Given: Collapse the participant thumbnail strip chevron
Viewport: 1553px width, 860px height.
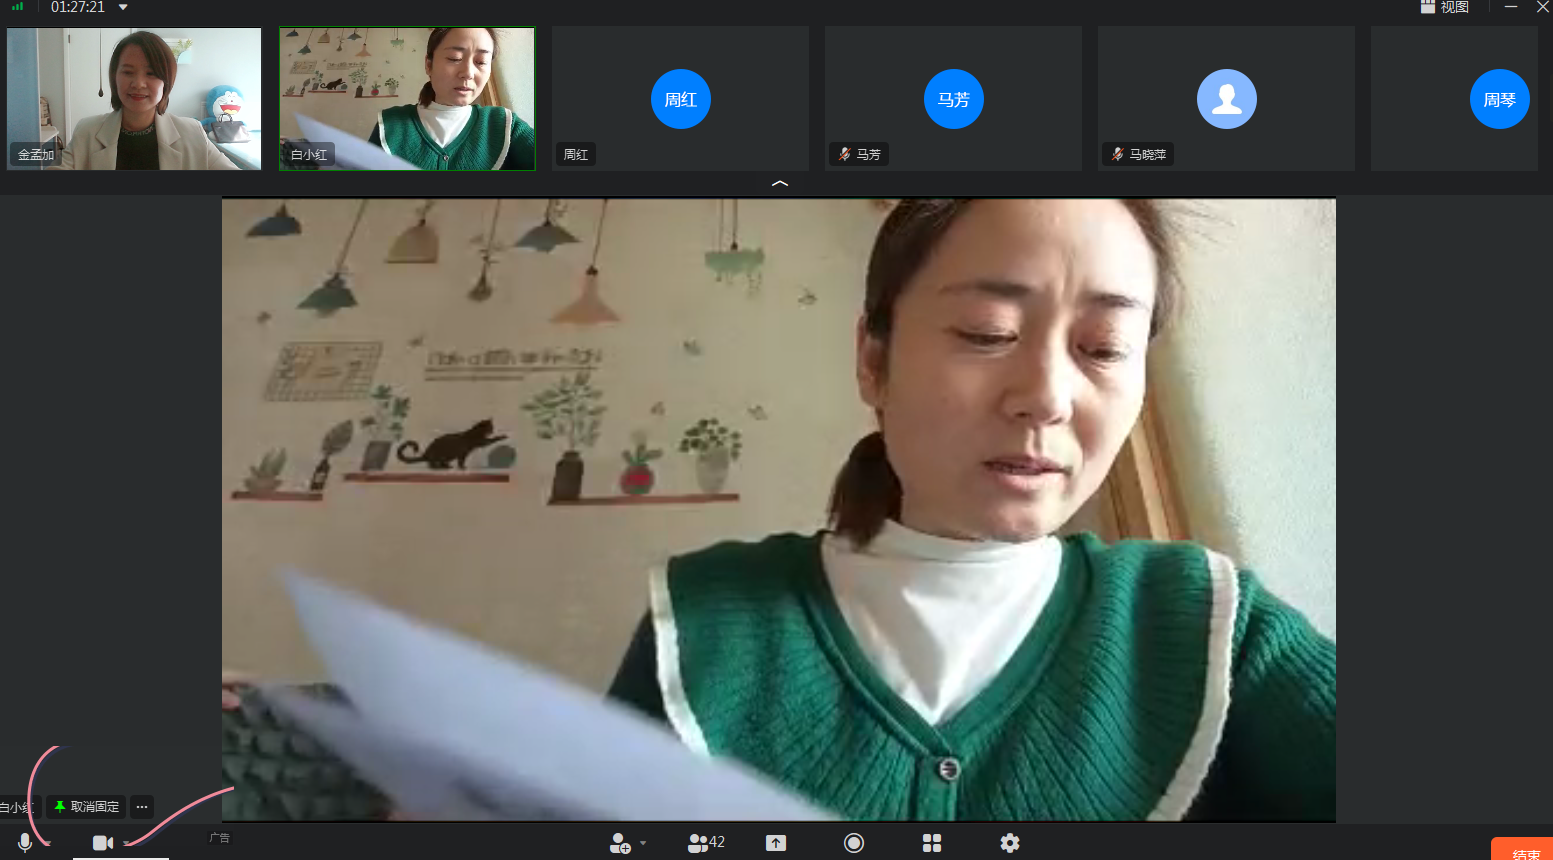Looking at the screenshot, I should (x=780, y=184).
